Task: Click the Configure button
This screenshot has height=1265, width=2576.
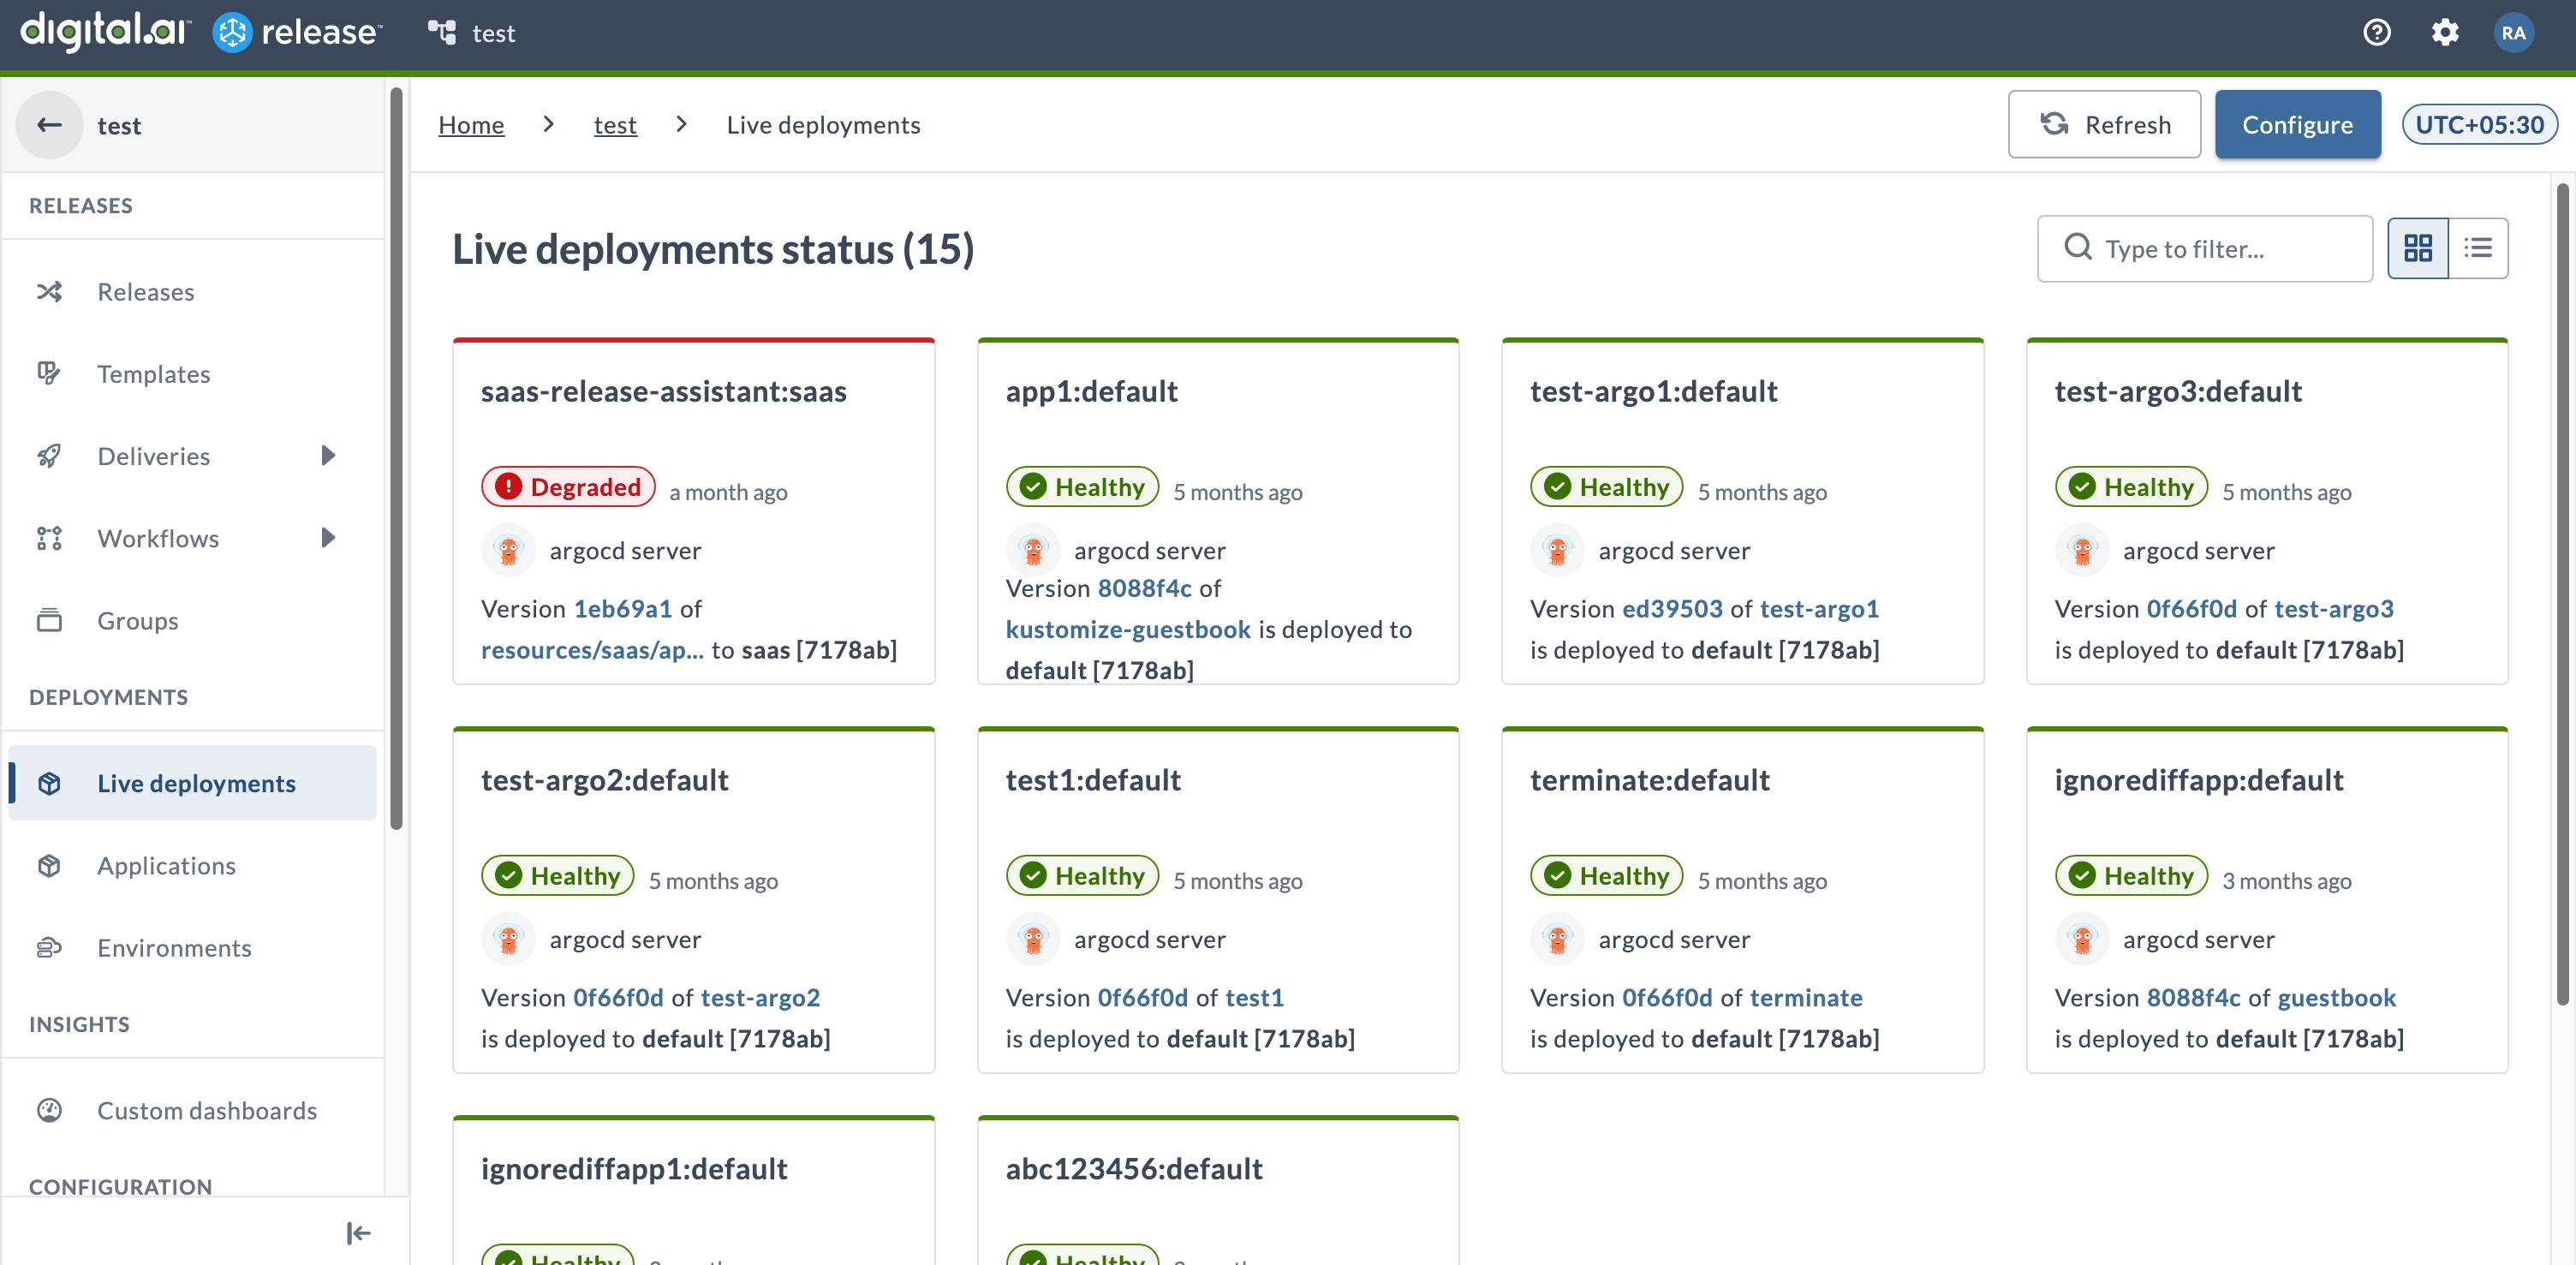Action: point(2297,124)
